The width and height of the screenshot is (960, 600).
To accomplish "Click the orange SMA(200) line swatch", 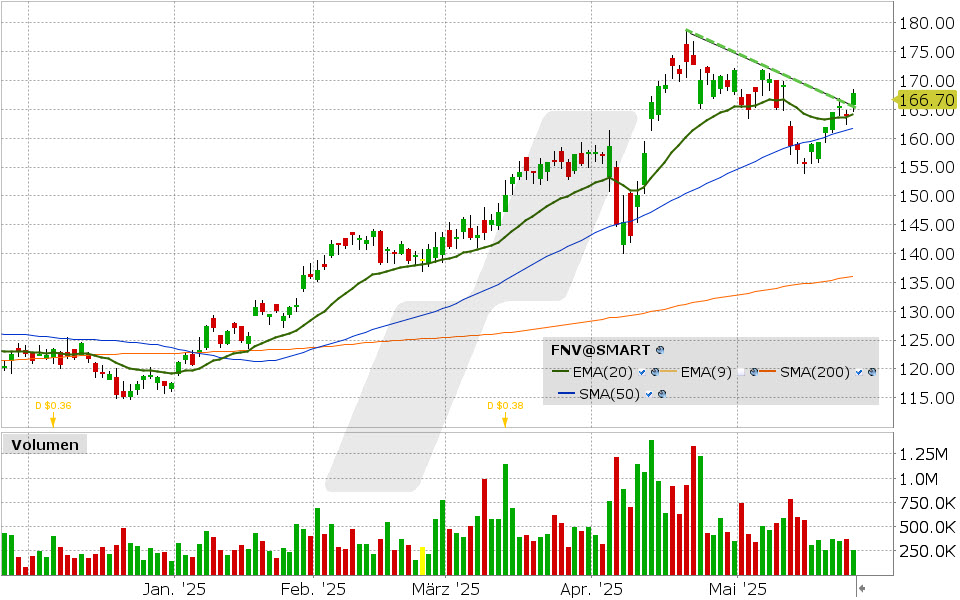I will [767, 371].
